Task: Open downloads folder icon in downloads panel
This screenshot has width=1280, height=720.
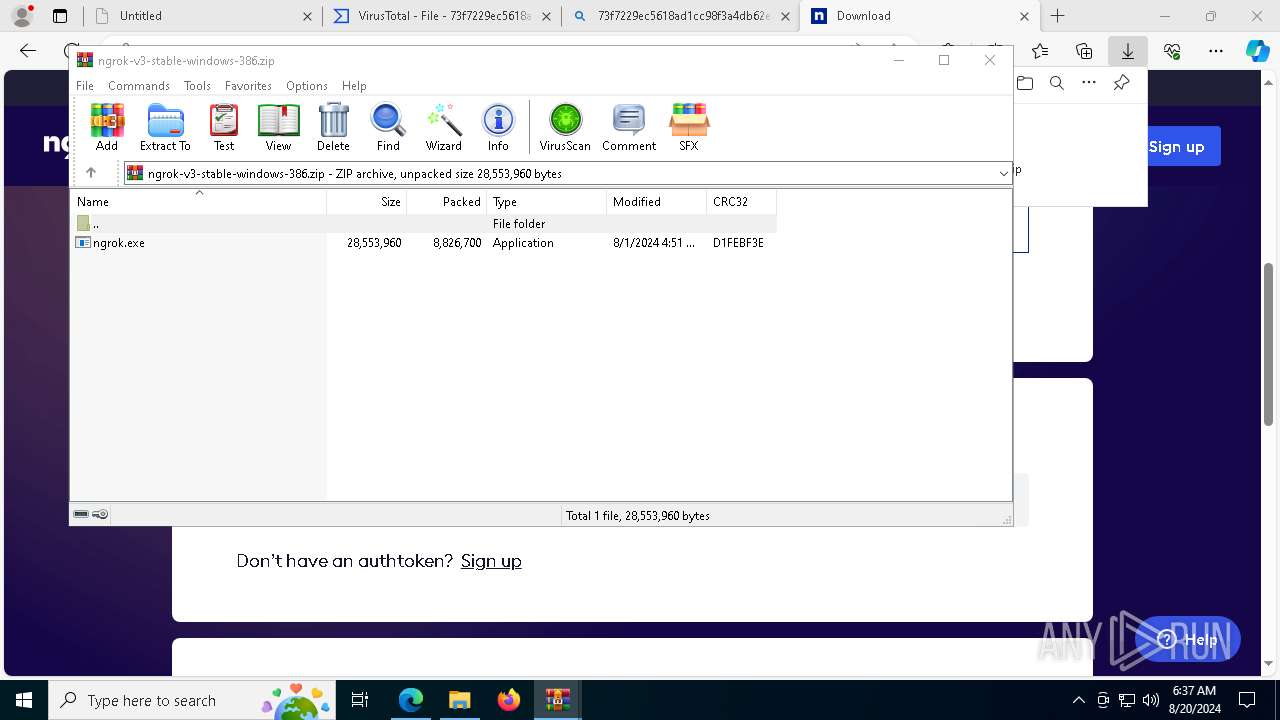Action: click(x=1025, y=83)
